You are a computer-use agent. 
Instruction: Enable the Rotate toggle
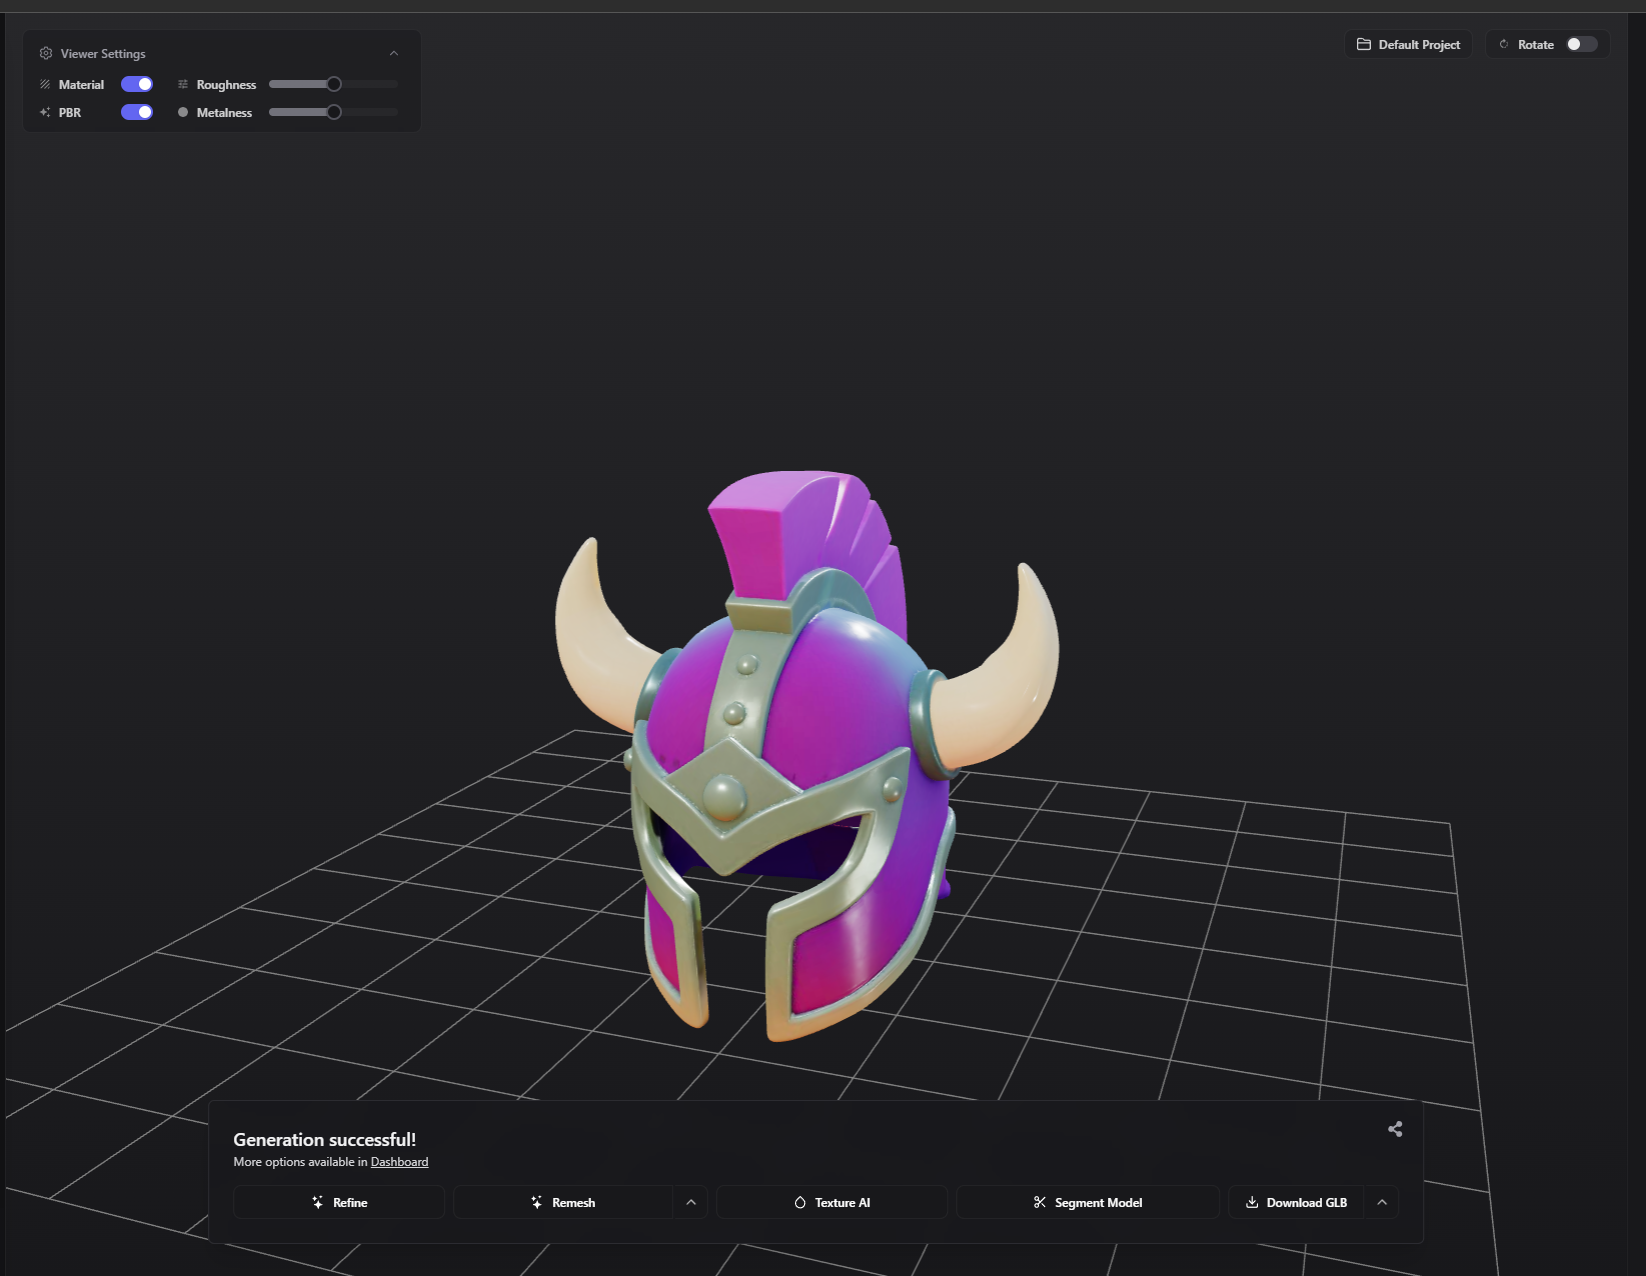pos(1580,44)
